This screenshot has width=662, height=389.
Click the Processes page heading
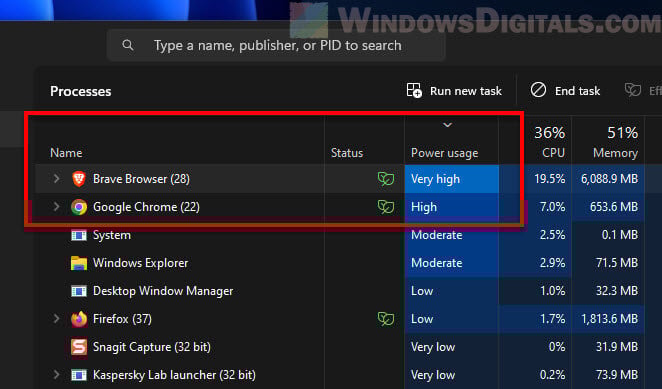click(81, 91)
